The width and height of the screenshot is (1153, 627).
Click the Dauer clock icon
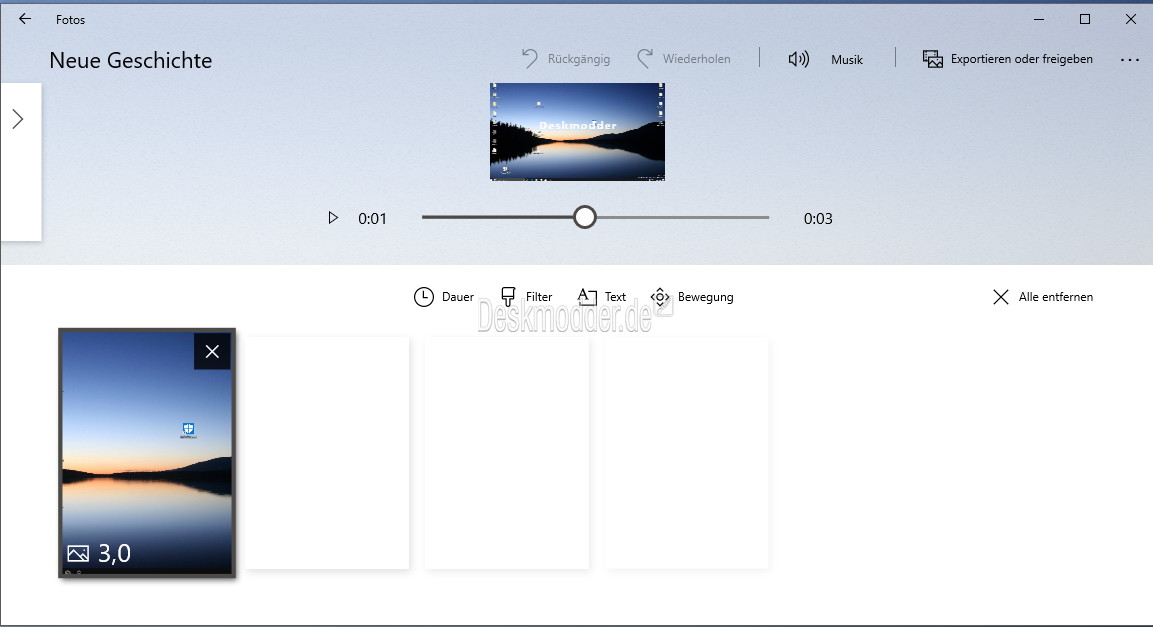tap(424, 297)
